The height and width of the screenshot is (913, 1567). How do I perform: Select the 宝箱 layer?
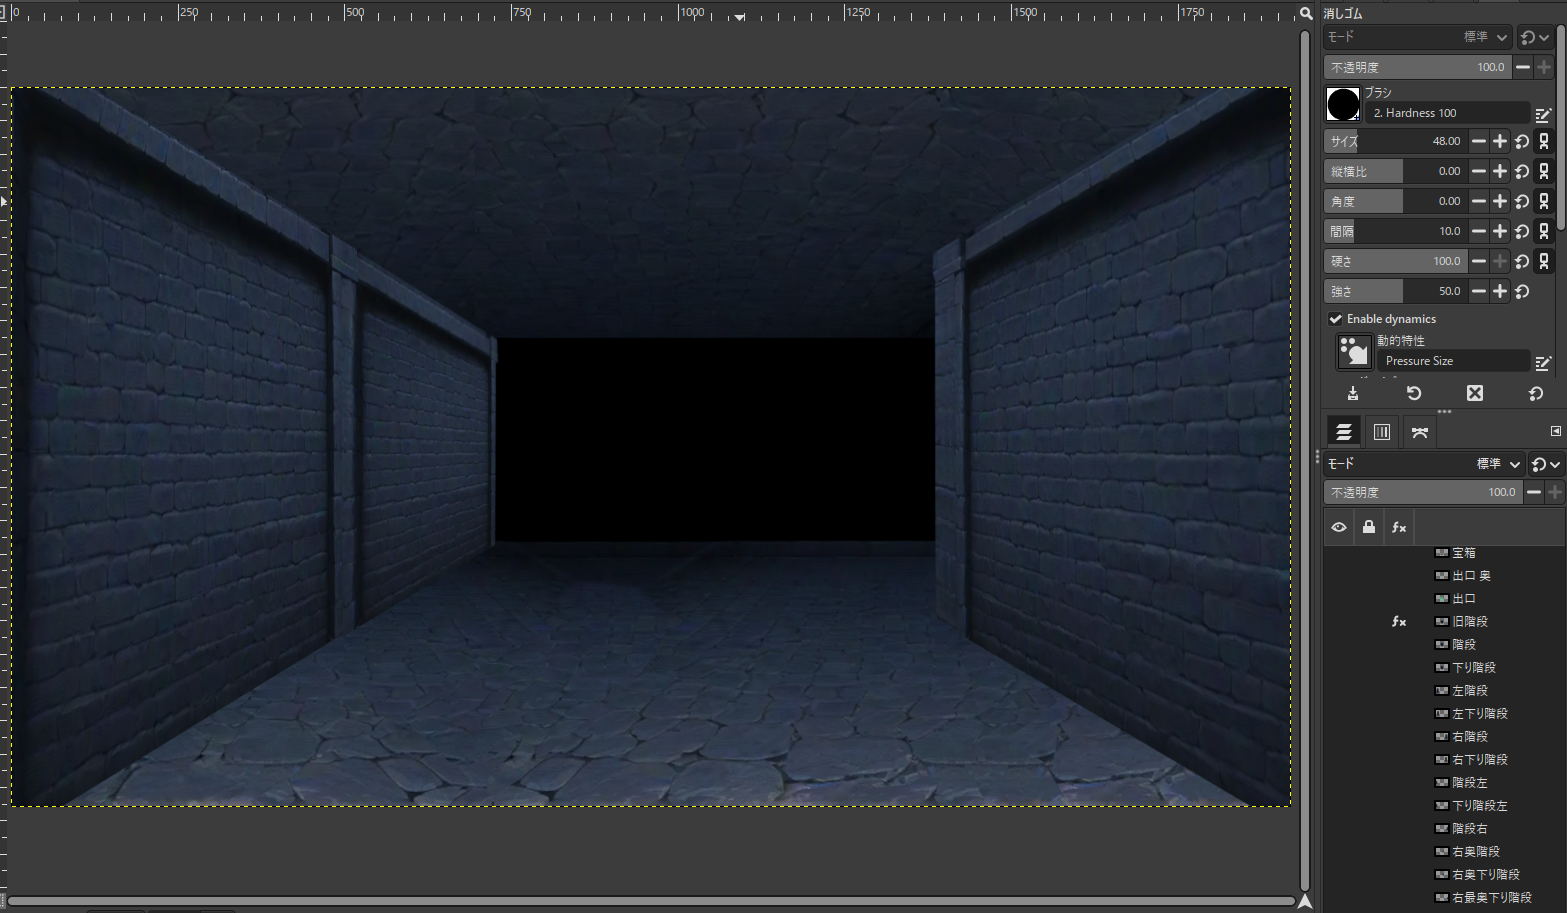[x=1463, y=553]
